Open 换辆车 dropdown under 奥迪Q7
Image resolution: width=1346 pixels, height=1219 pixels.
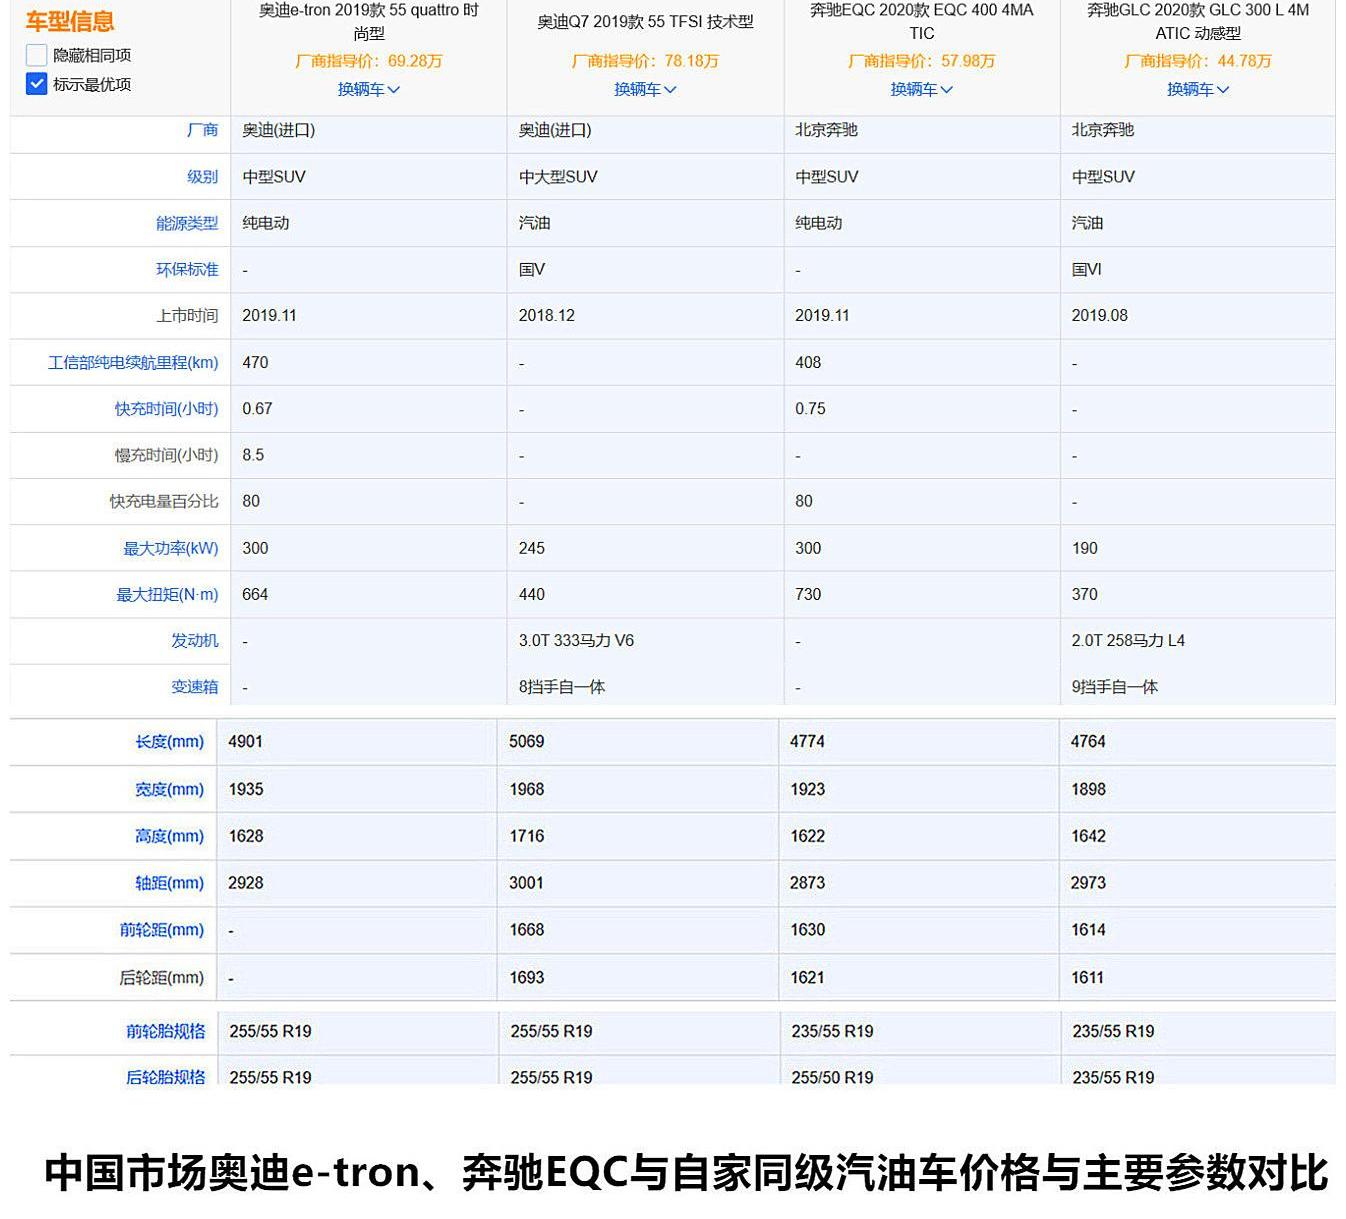pos(645,89)
